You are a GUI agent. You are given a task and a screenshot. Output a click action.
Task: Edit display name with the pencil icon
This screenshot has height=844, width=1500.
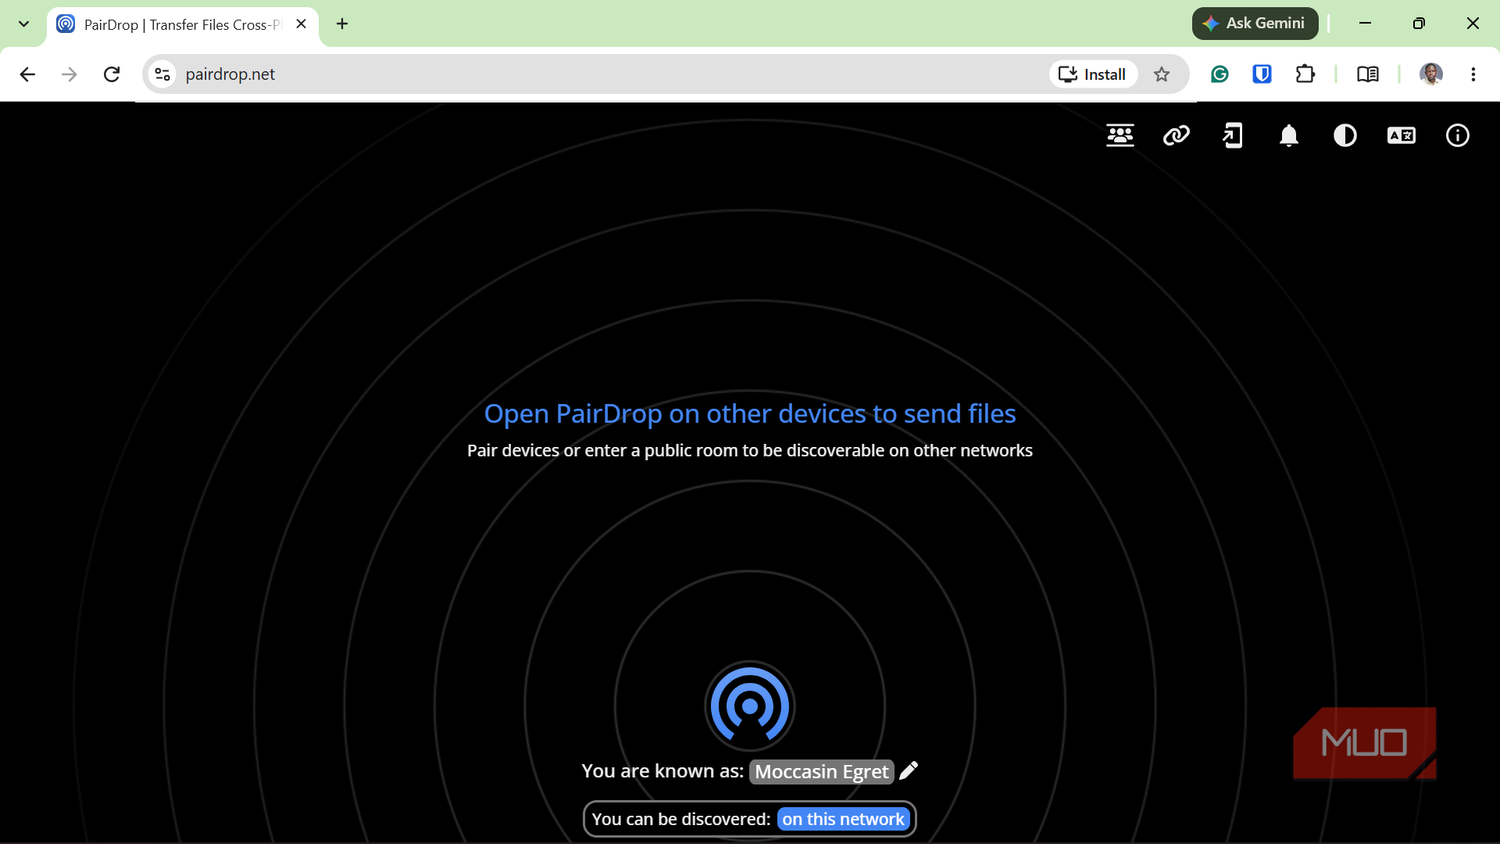[909, 770]
